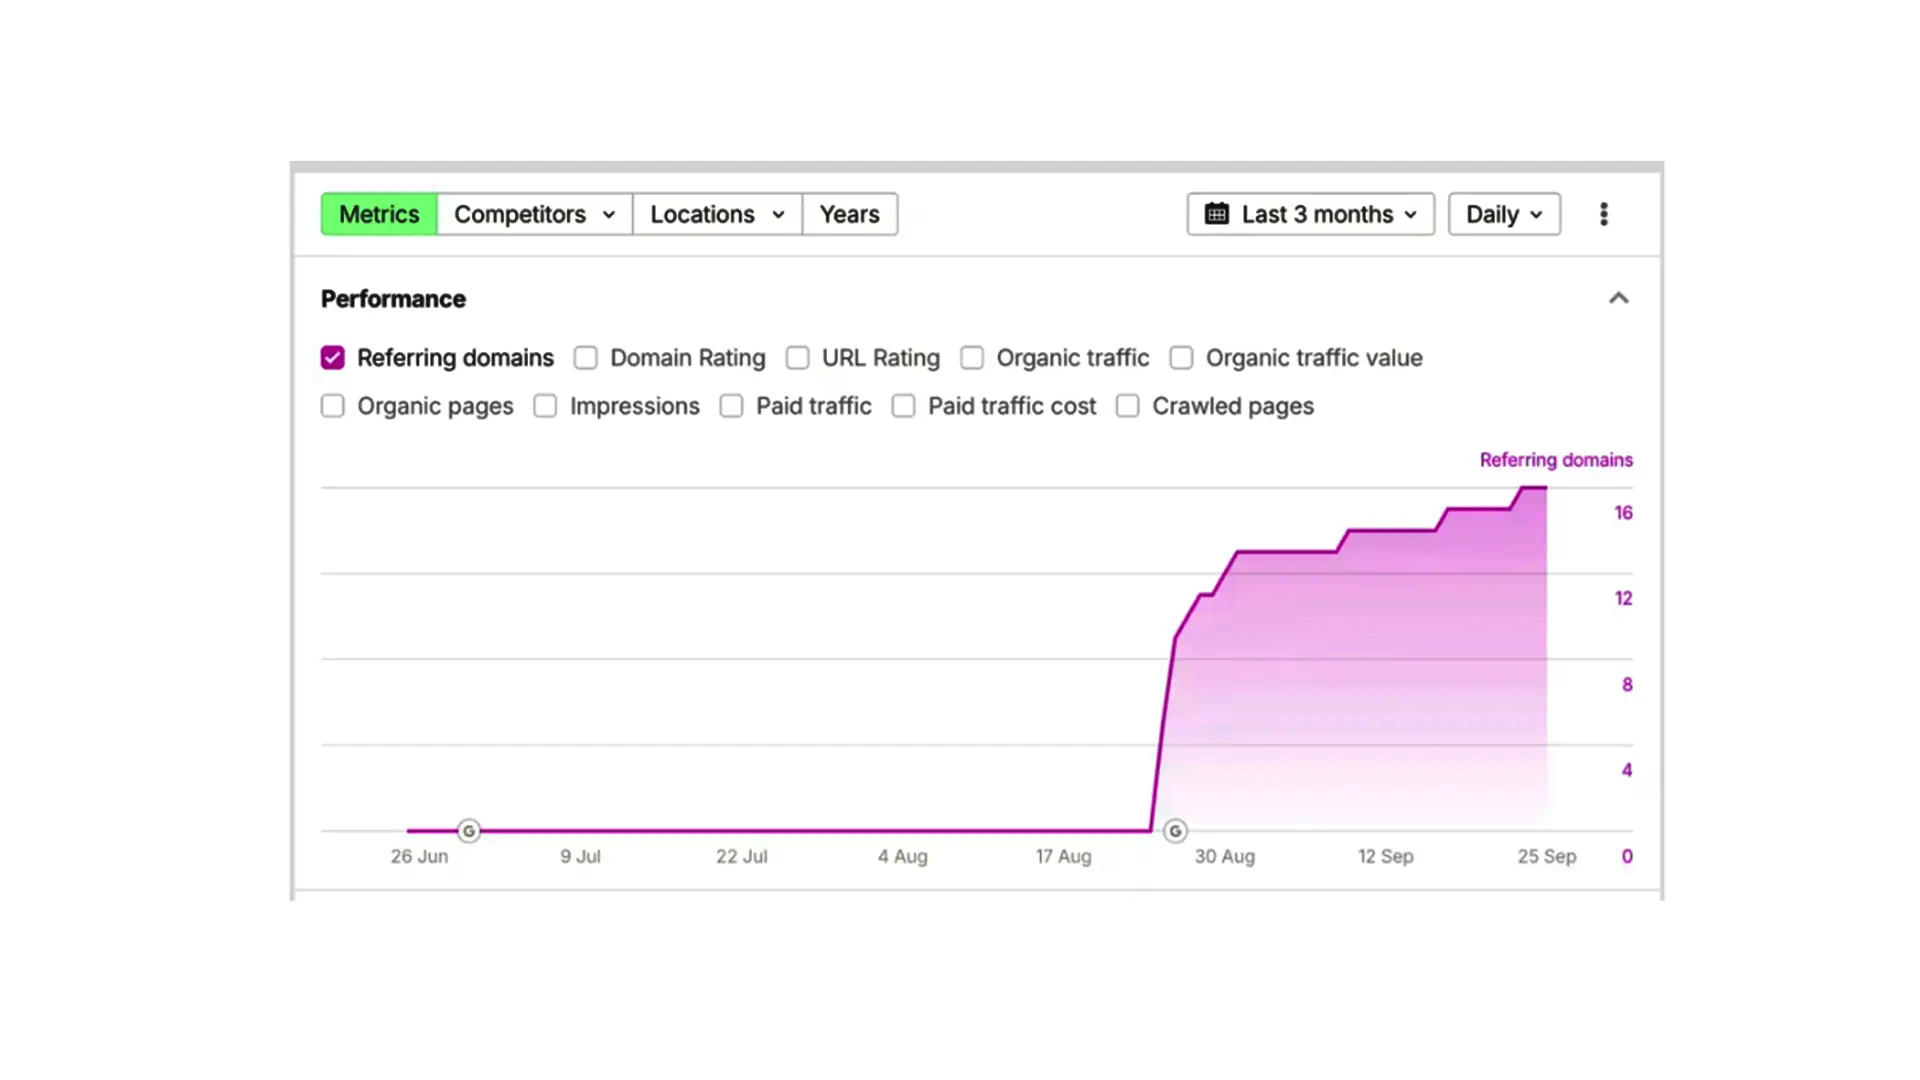
Task: Tick the URL Rating checkbox
Action: [x=797, y=358]
